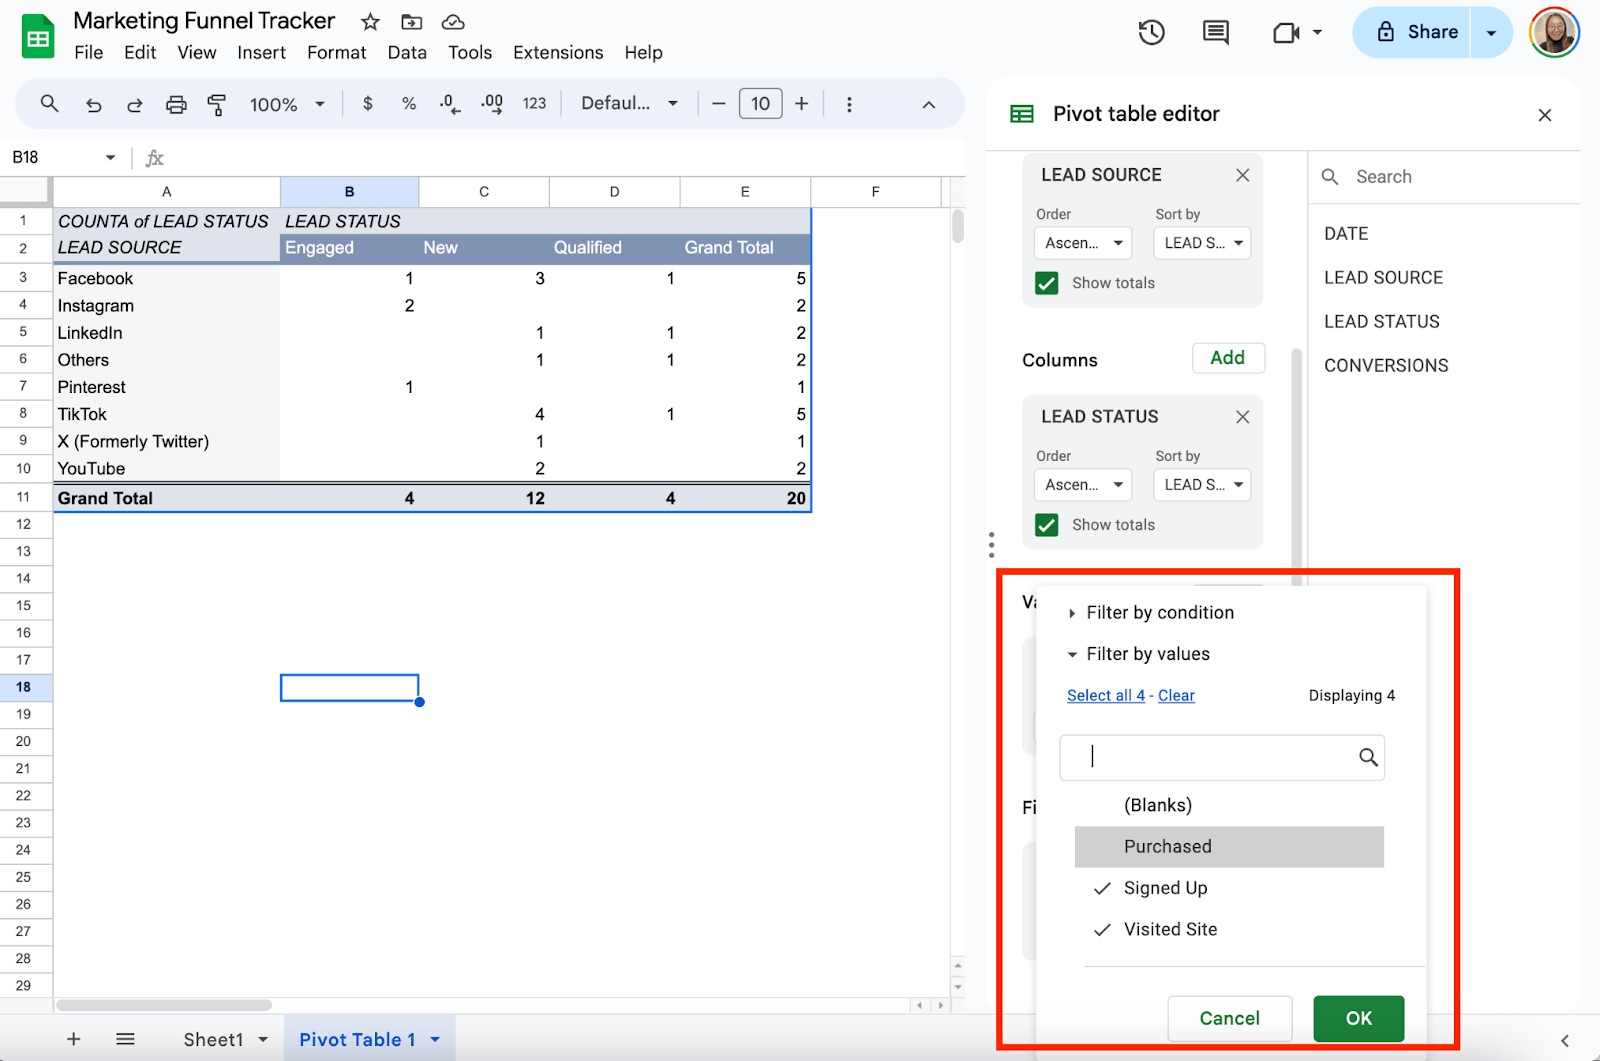
Task: Collapse side panel arrow at bottom right
Action: 1565,1041
